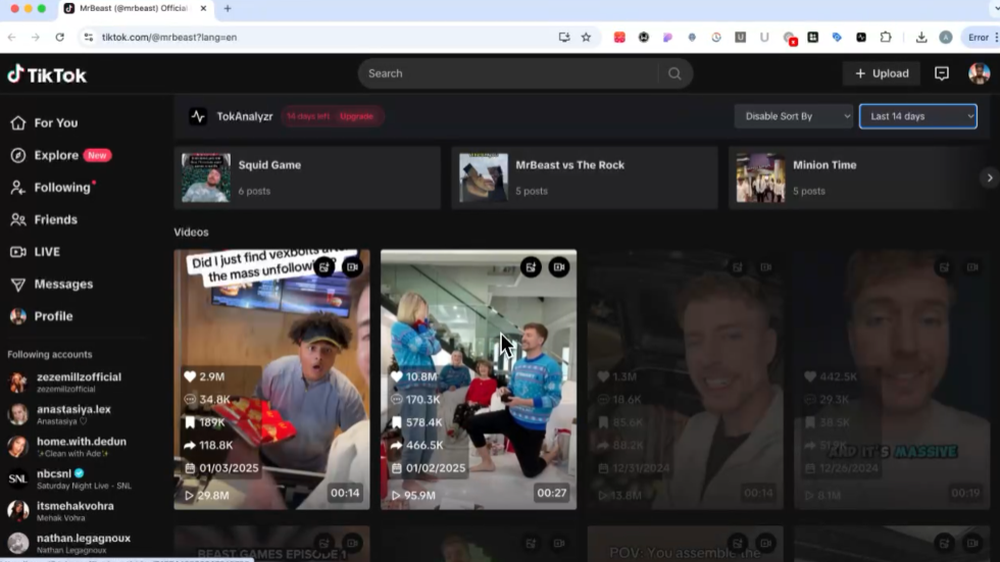Open the inbox message icon

coord(941,73)
